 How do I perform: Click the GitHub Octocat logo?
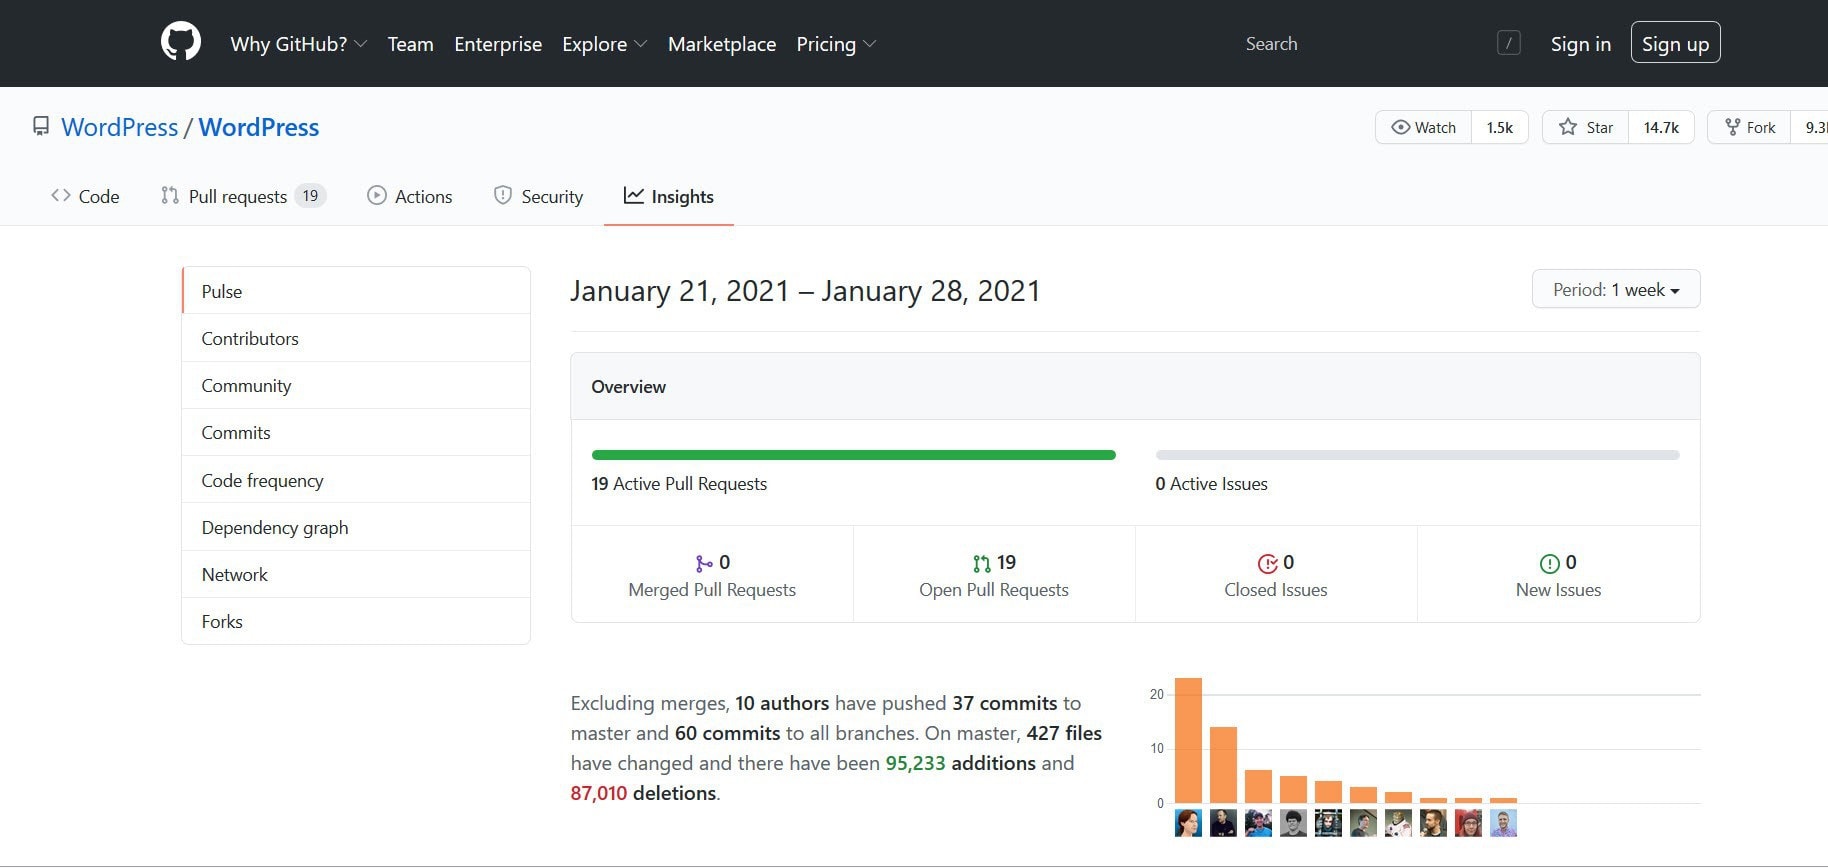(x=181, y=43)
